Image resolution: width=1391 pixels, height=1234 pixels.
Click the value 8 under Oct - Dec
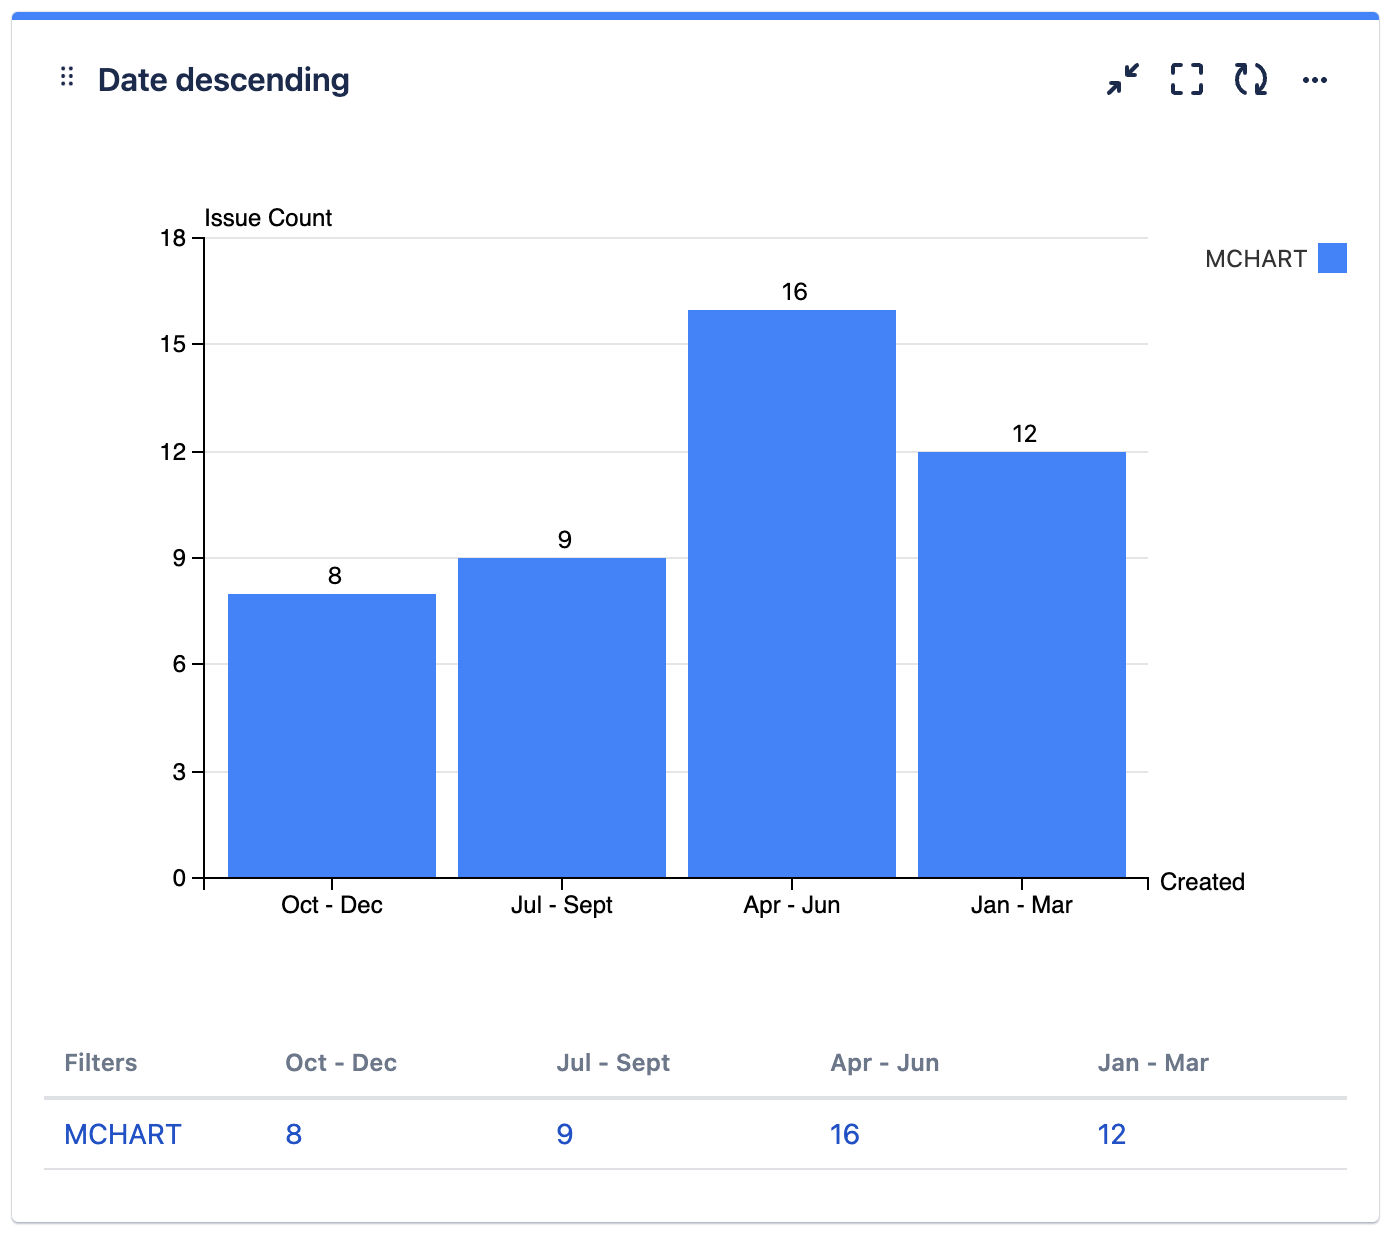click(x=291, y=1134)
